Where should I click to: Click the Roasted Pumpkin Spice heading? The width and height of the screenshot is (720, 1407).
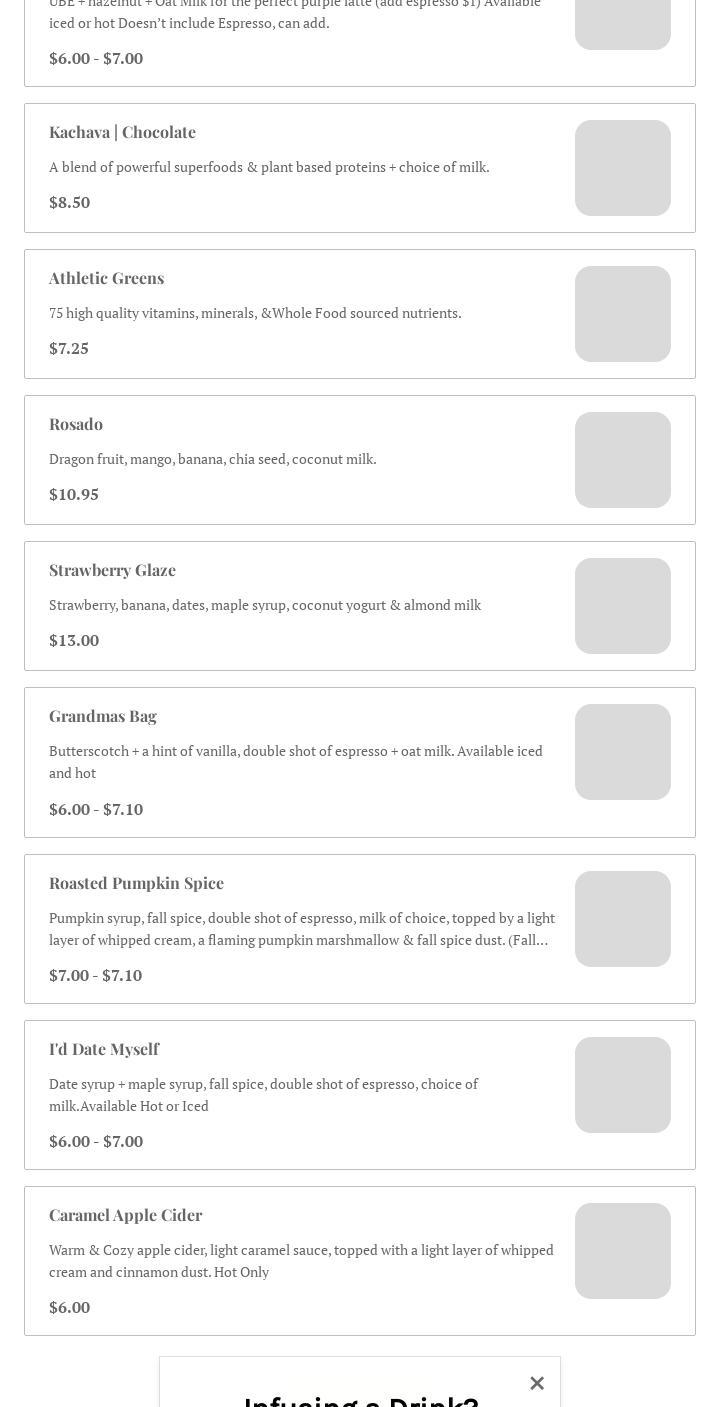click(x=136, y=883)
